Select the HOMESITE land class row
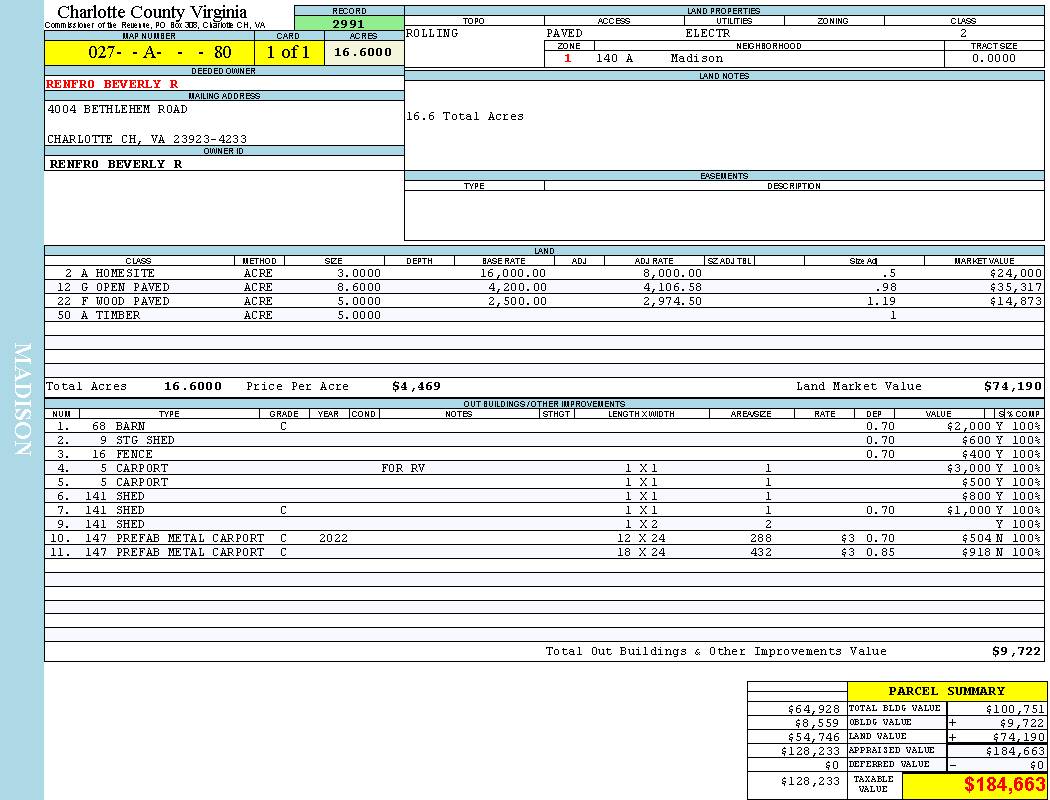This screenshot has width=1050, height=800. click(117, 273)
